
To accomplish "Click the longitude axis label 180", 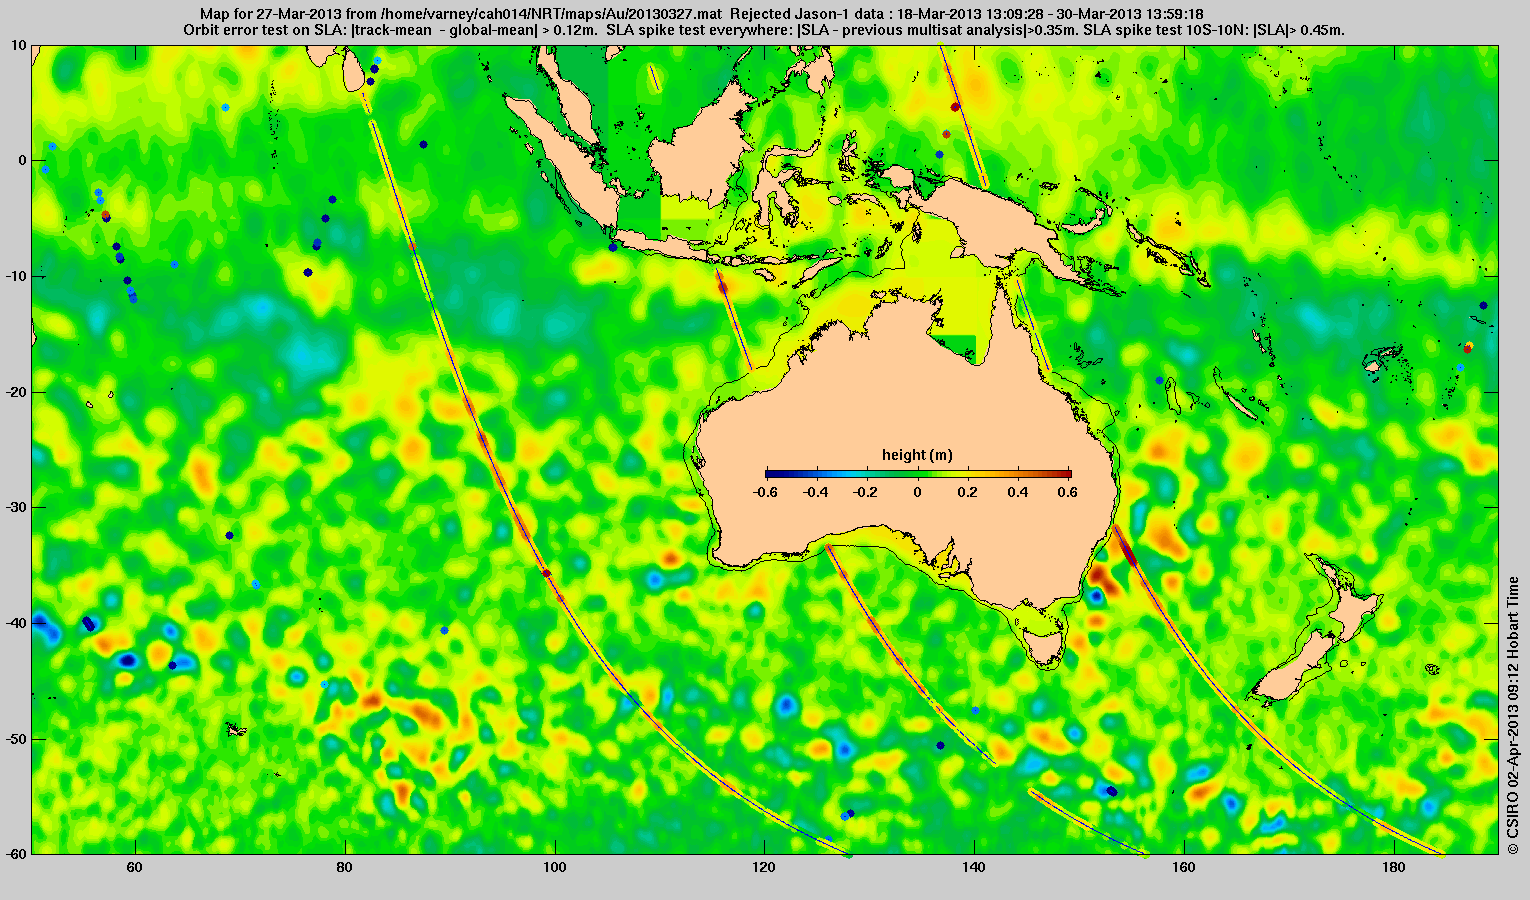I will 1393,867.
